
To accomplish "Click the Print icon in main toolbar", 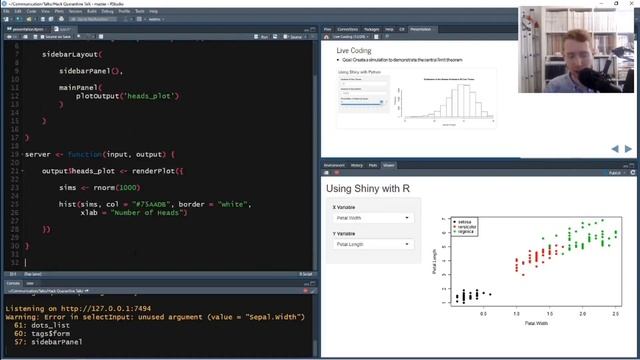I will 61,19.
